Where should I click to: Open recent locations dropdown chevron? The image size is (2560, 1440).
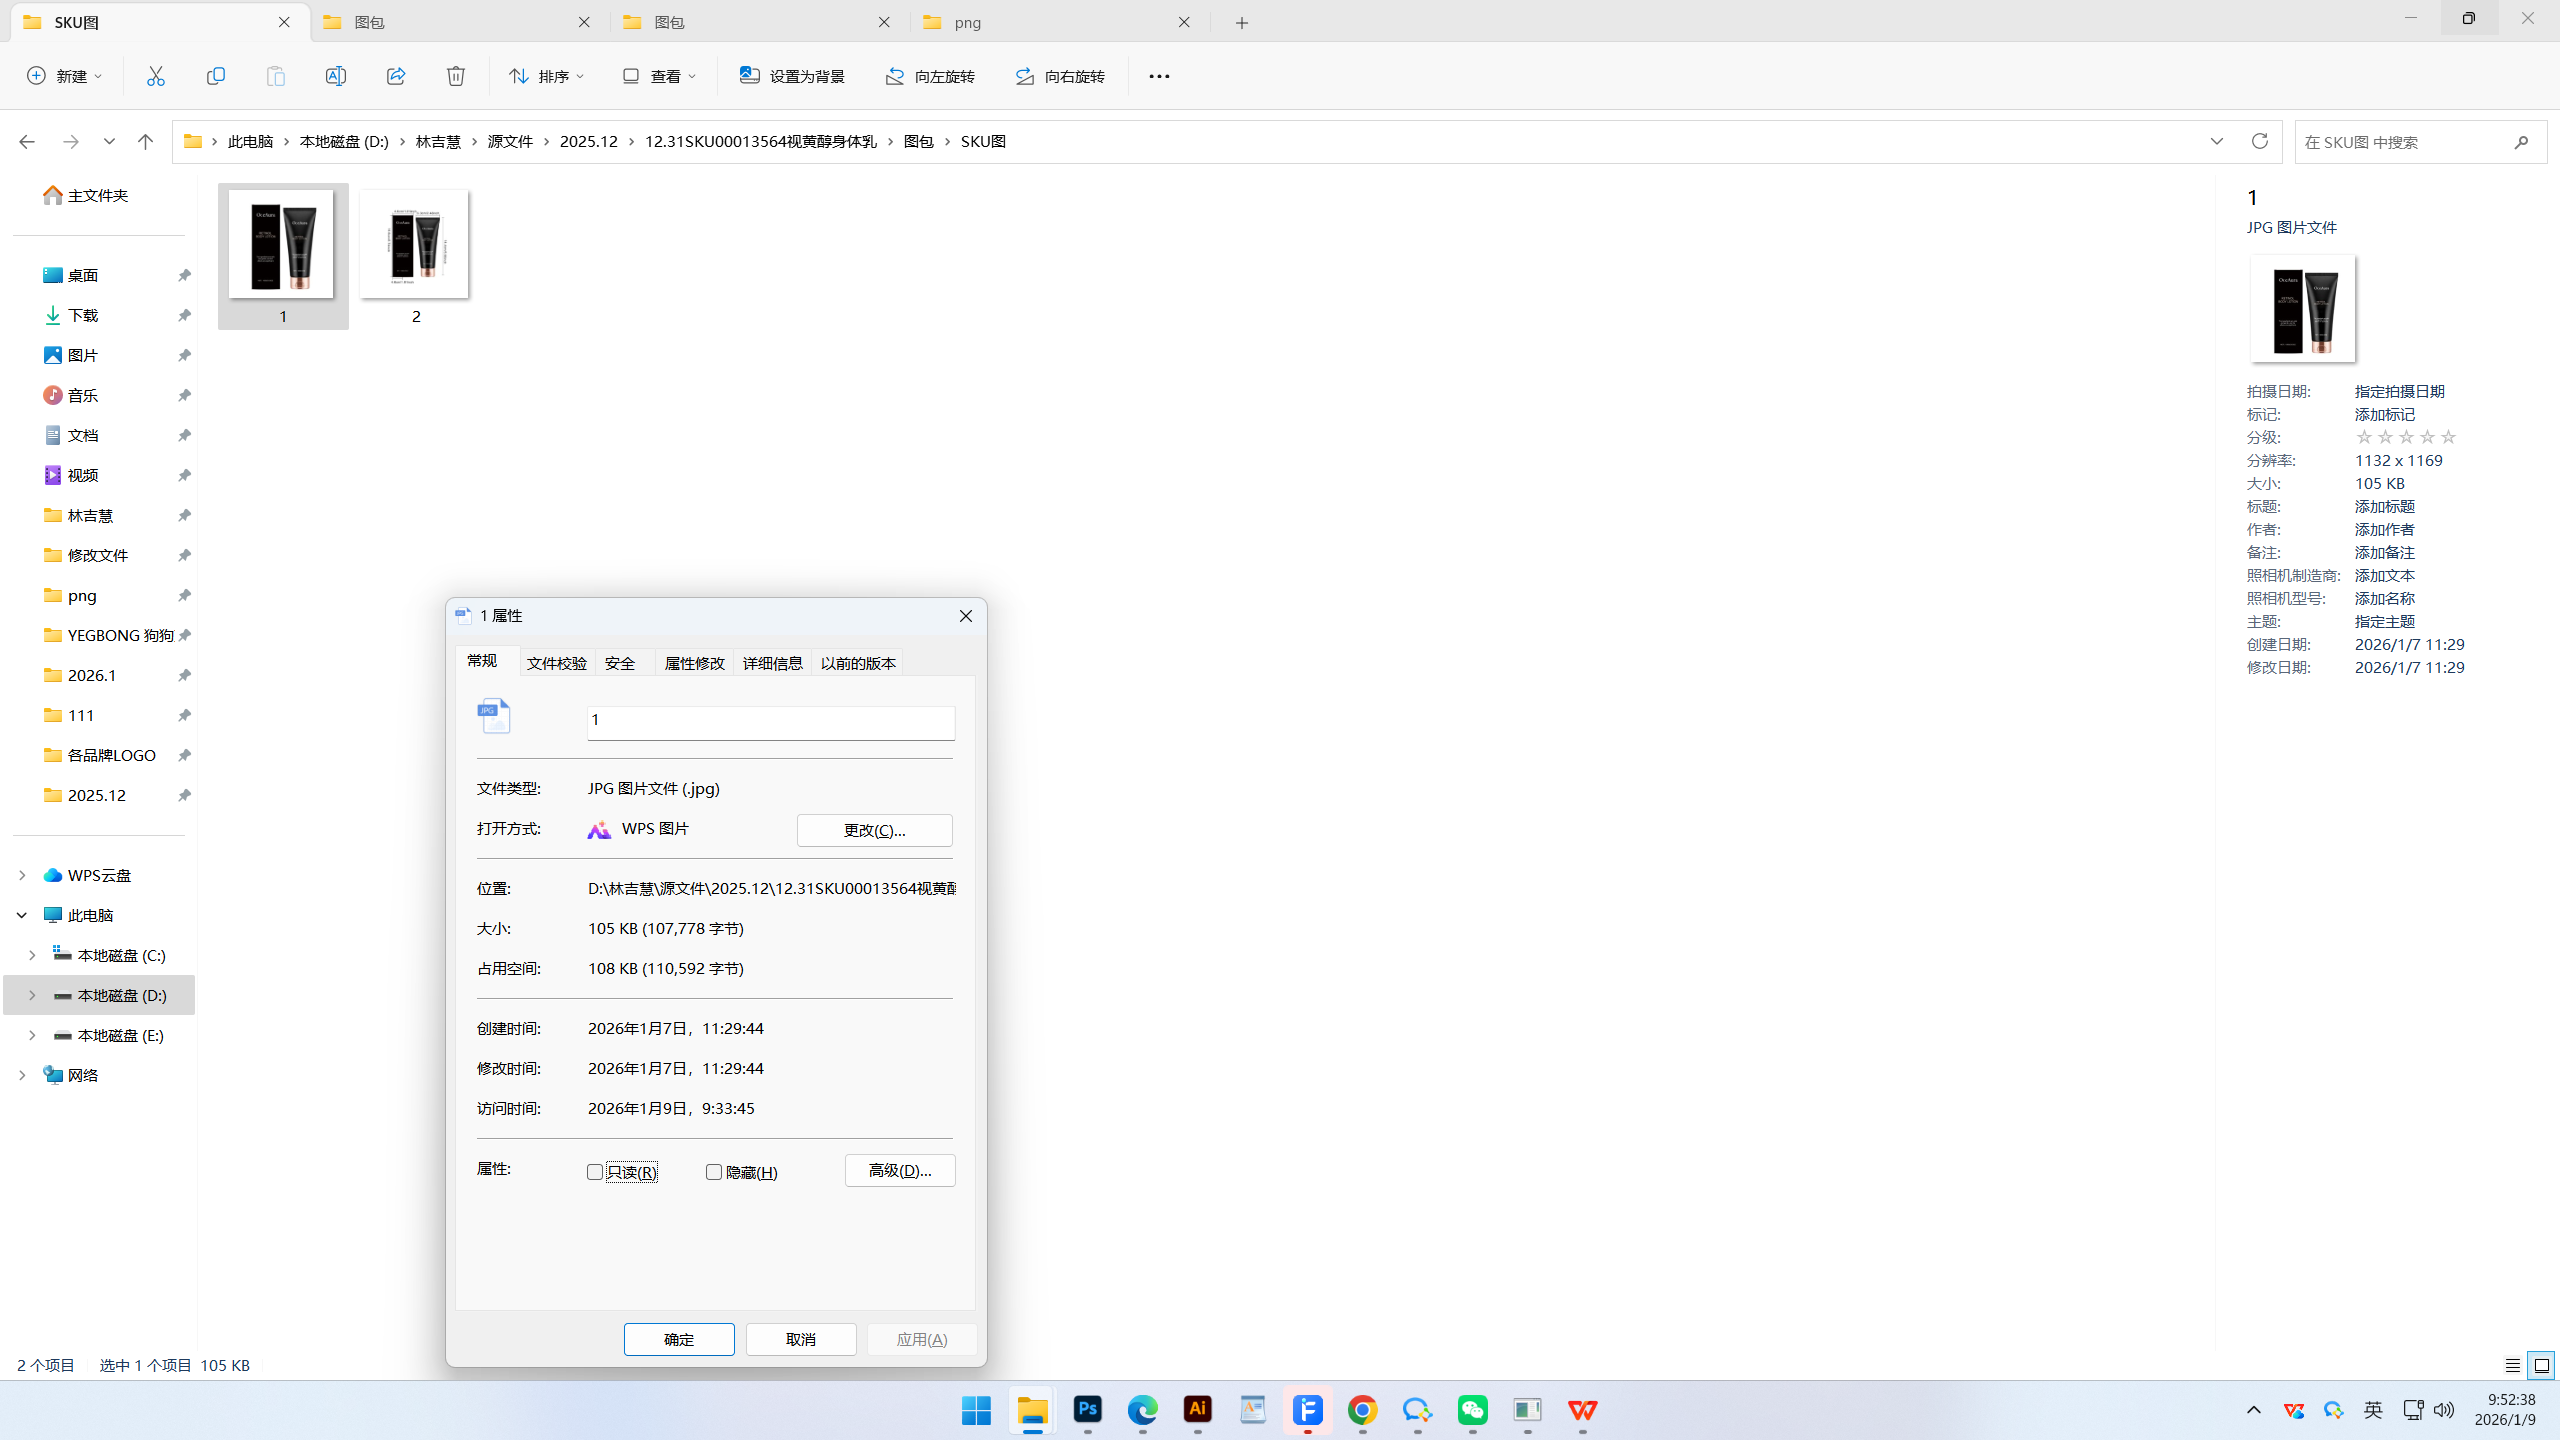coord(109,142)
